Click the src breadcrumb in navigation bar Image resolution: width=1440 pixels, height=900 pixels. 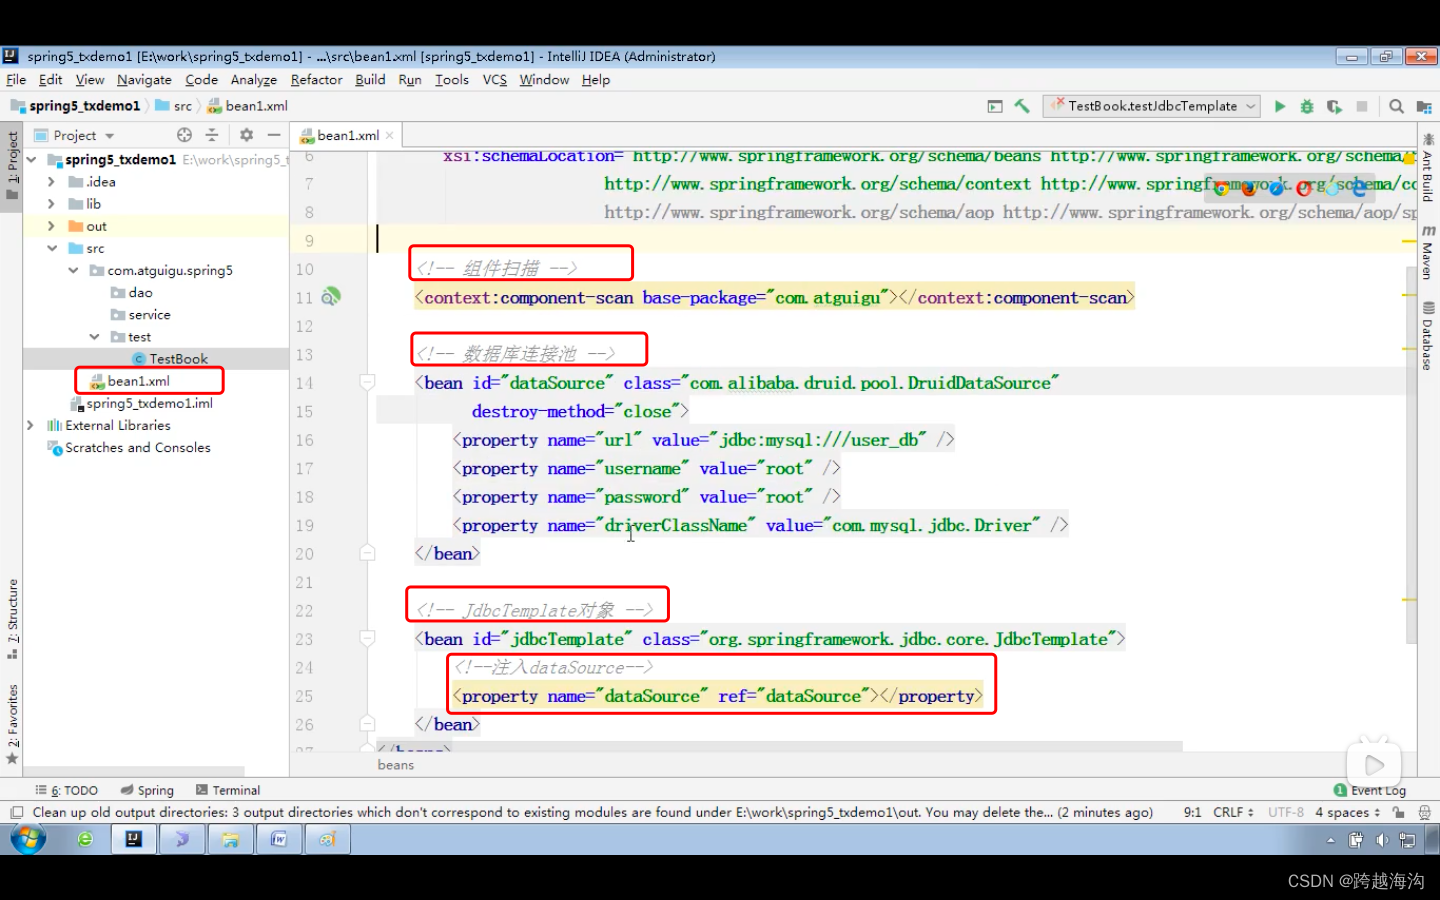click(x=174, y=106)
